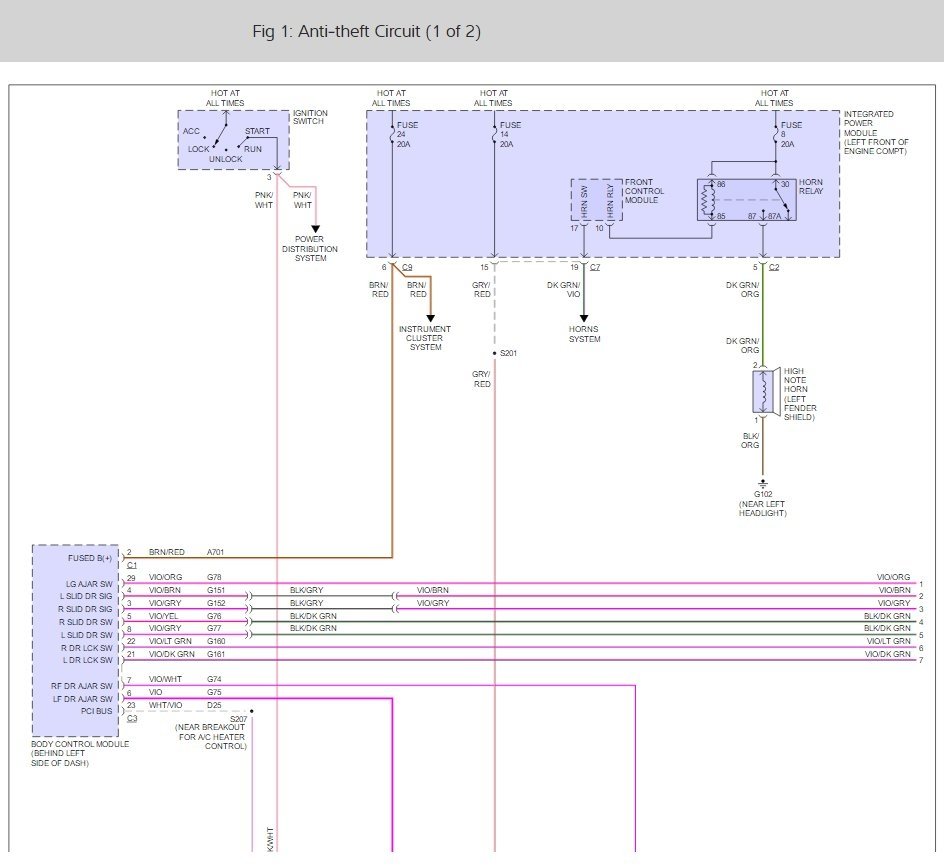The height and width of the screenshot is (866, 944).
Task: Click the S207 splice point
Action: tap(251, 712)
